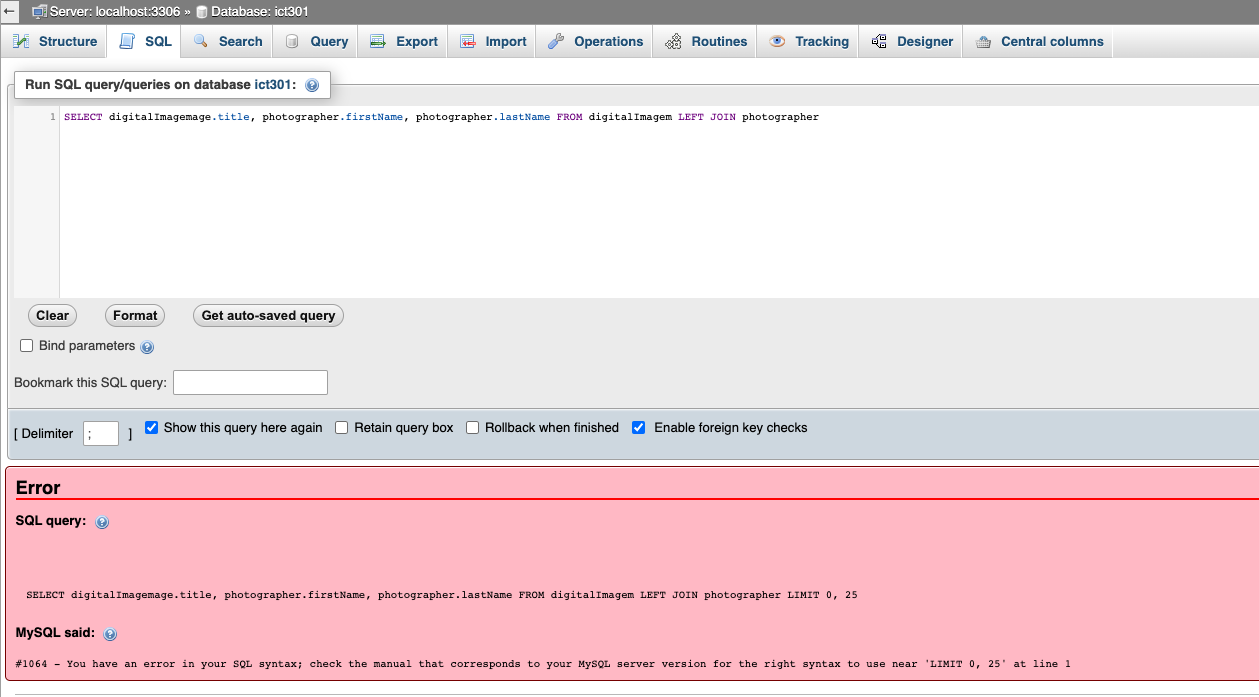Click the Tracking eye icon
The width and height of the screenshot is (1259, 697).
(x=777, y=41)
